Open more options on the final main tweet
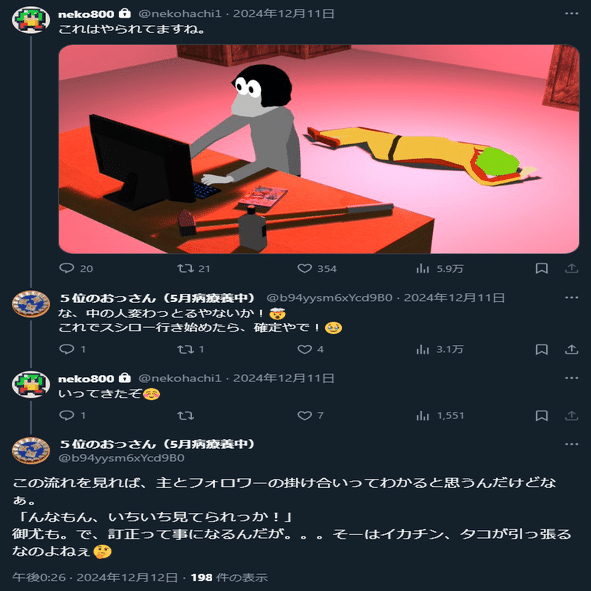591x591 pixels. click(x=571, y=444)
